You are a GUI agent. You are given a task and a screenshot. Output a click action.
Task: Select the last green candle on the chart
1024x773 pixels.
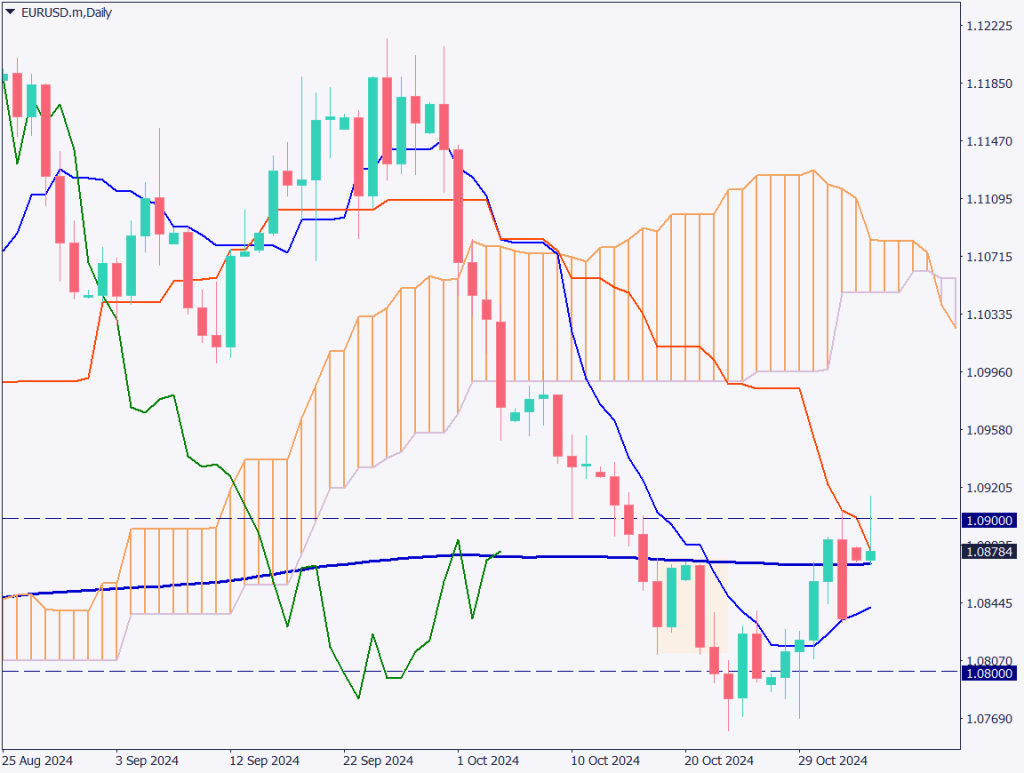click(871, 555)
